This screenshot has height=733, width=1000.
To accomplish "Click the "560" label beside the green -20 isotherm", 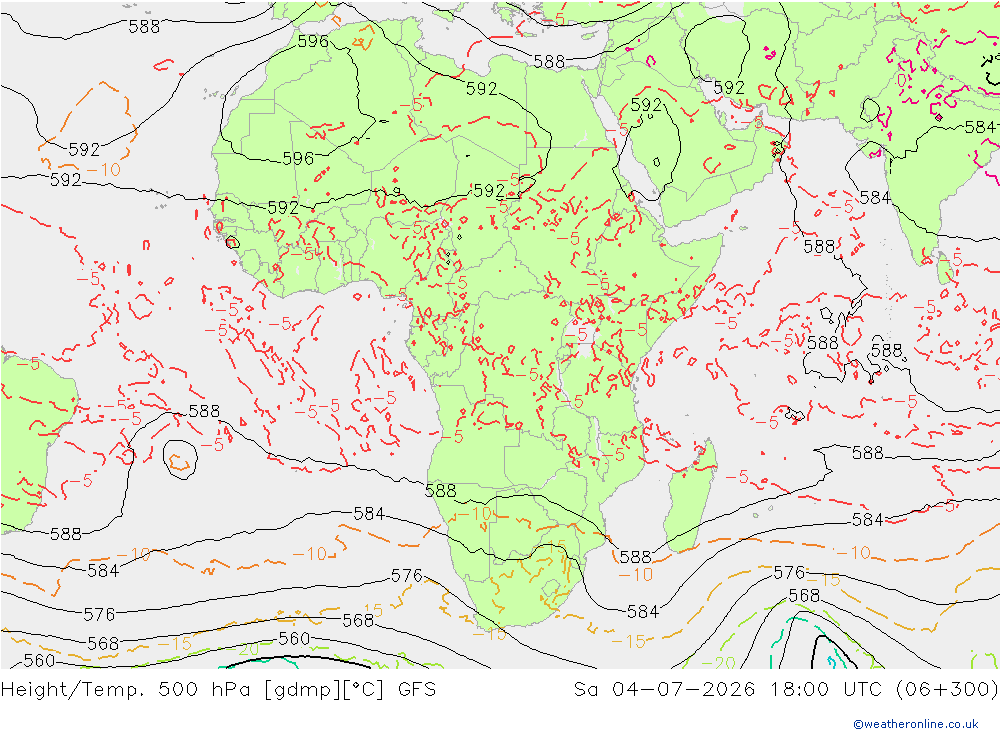I will tap(295, 639).
